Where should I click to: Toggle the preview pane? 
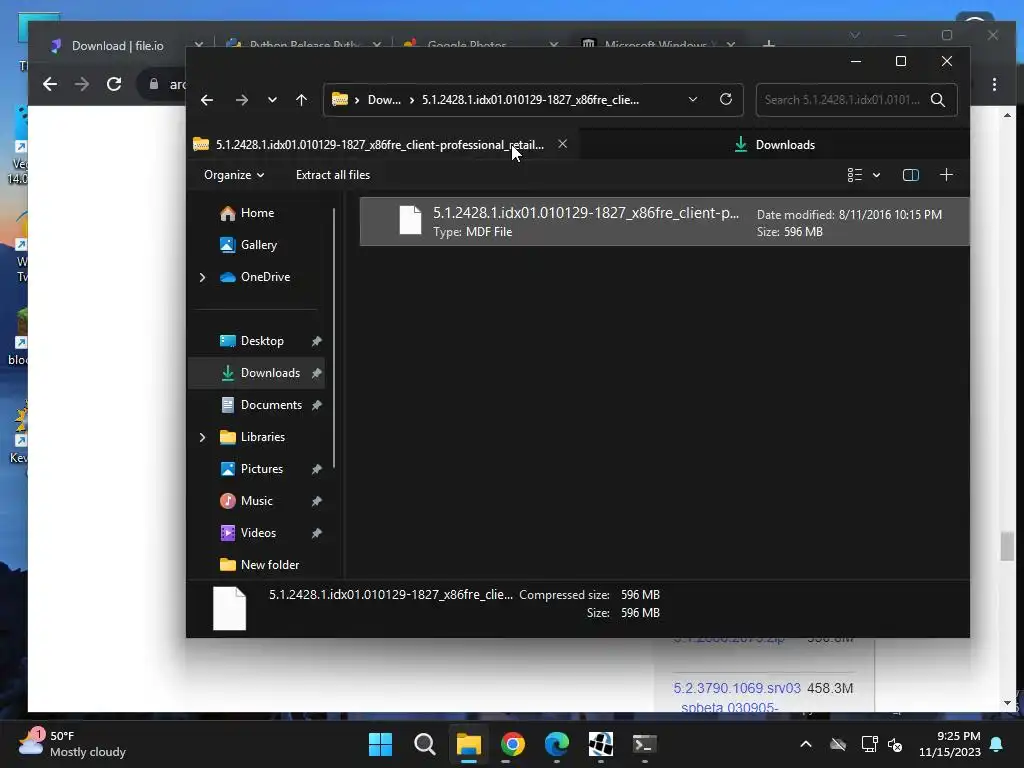point(910,175)
